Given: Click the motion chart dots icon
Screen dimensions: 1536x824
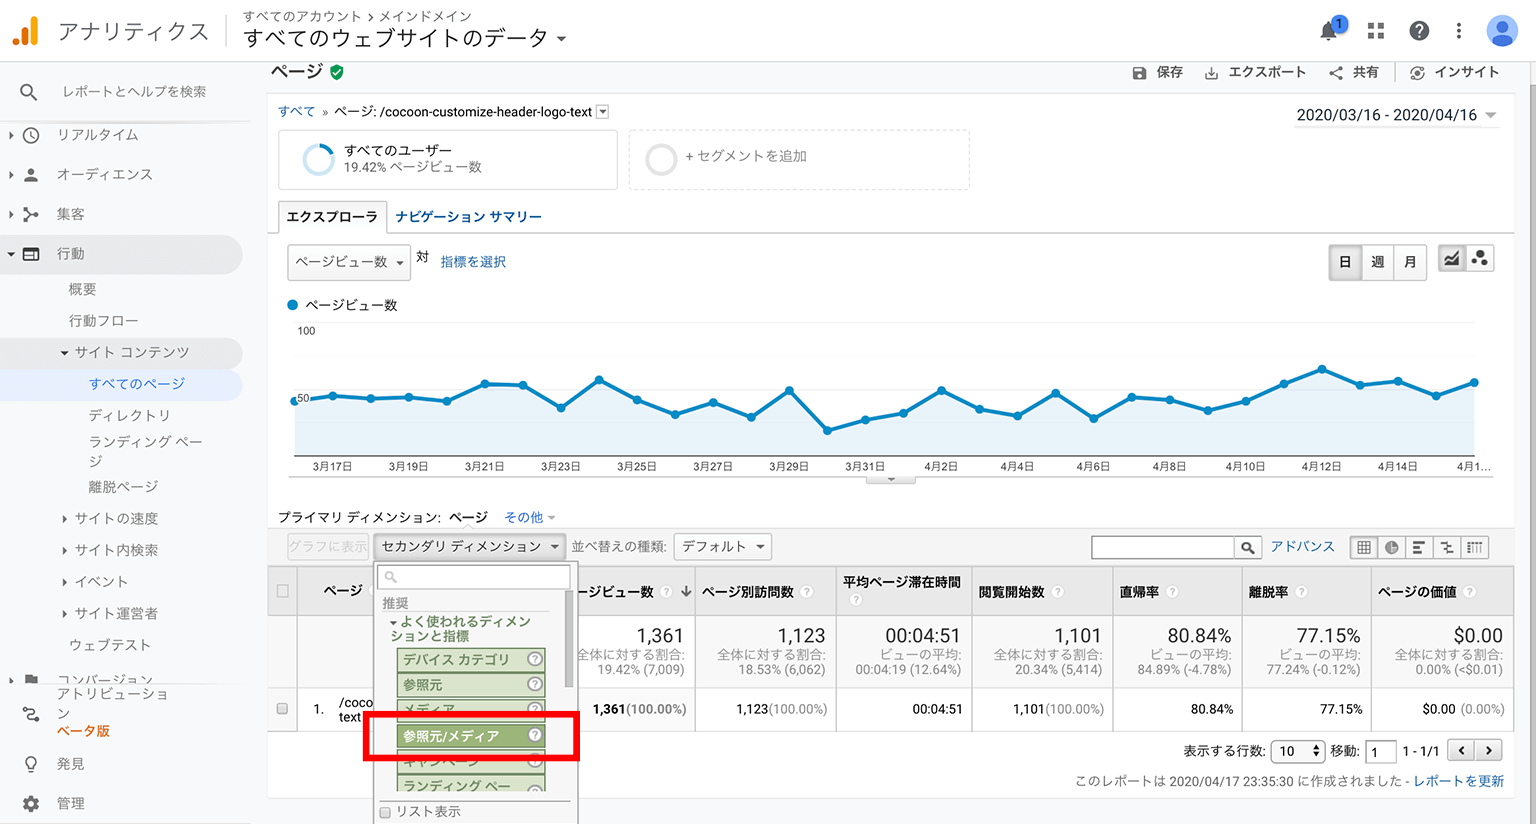Looking at the screenshot, I should click(1479, 259).
